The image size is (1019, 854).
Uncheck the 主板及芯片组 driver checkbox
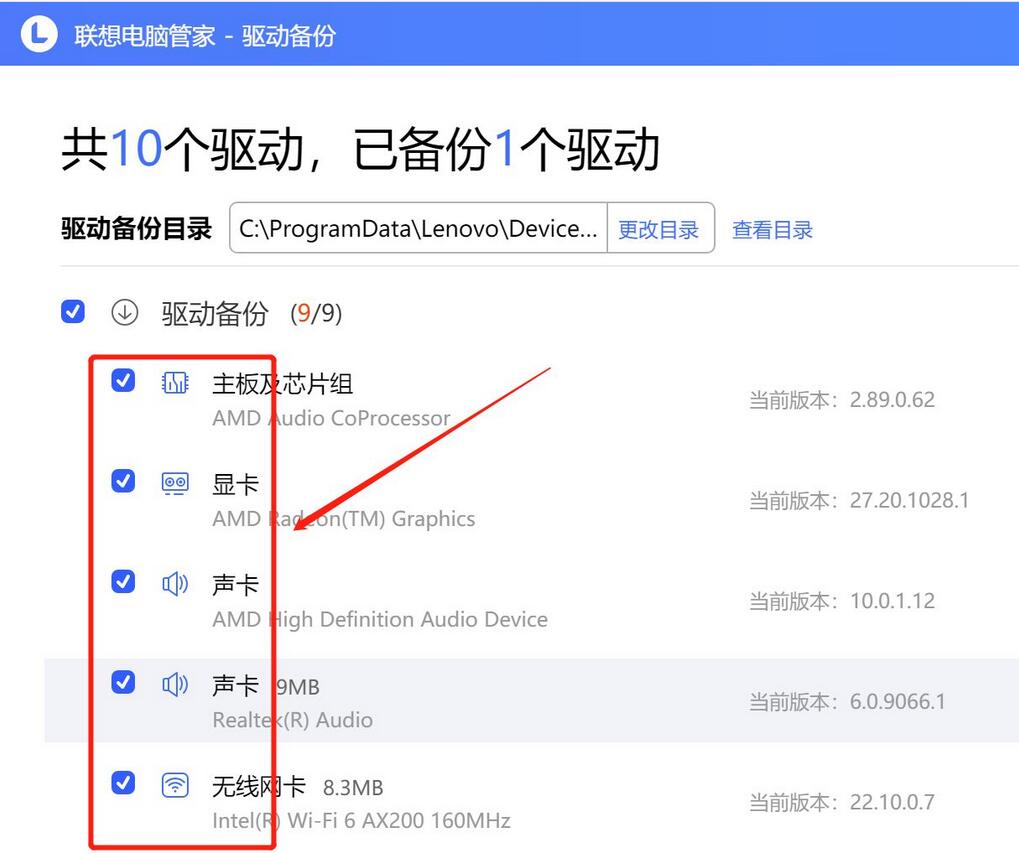[123, 380]
